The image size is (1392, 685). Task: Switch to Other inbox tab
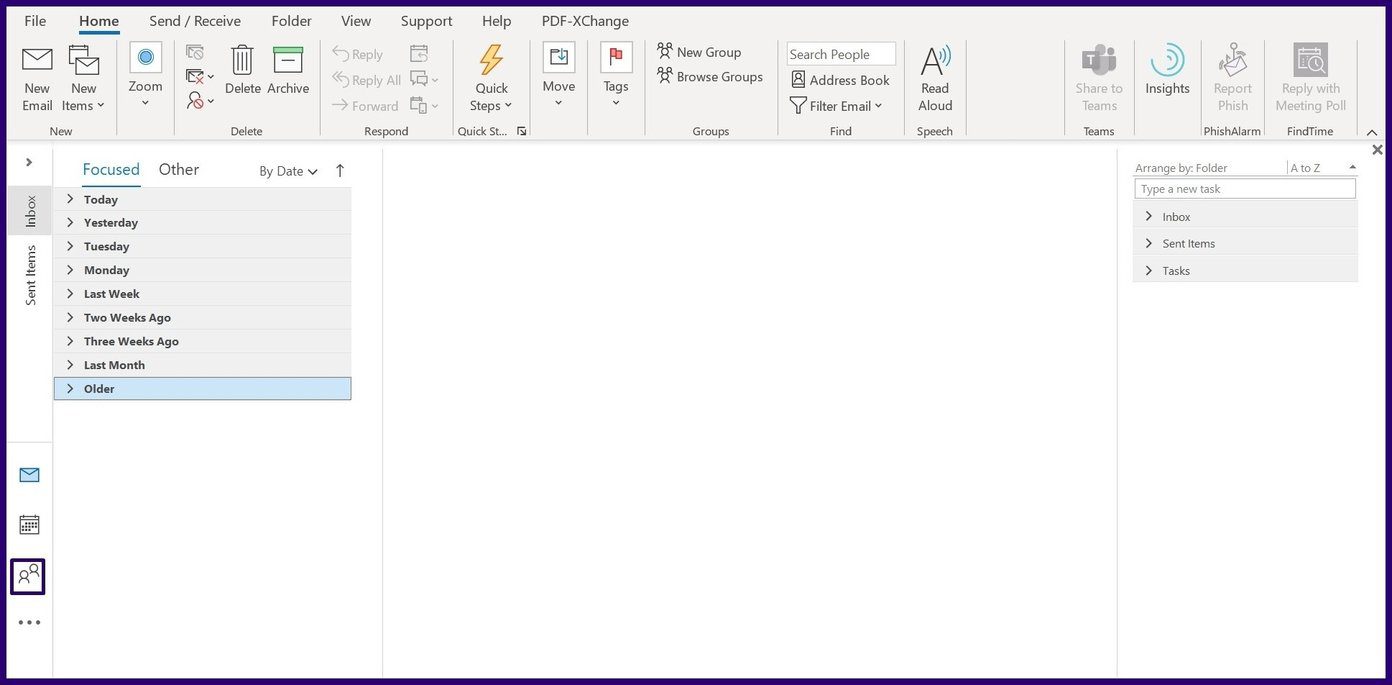[178, 170]
